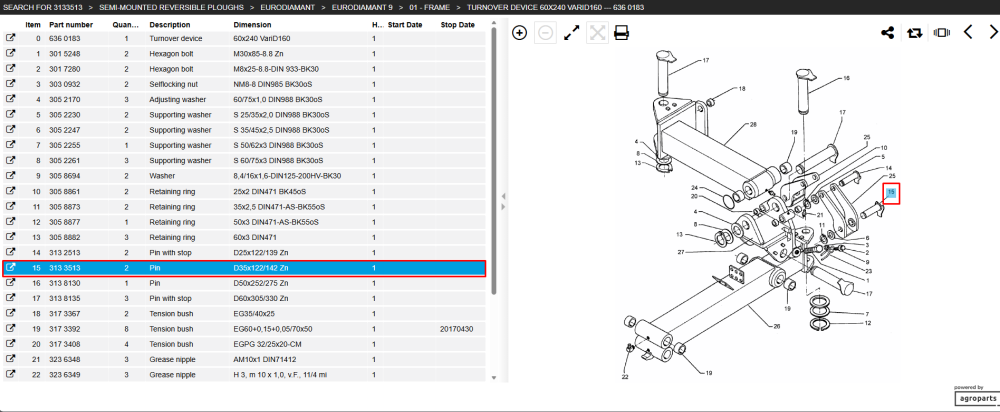Click the scroll up arrow of parts list
Screen dimensions: 1000x412
494,24
